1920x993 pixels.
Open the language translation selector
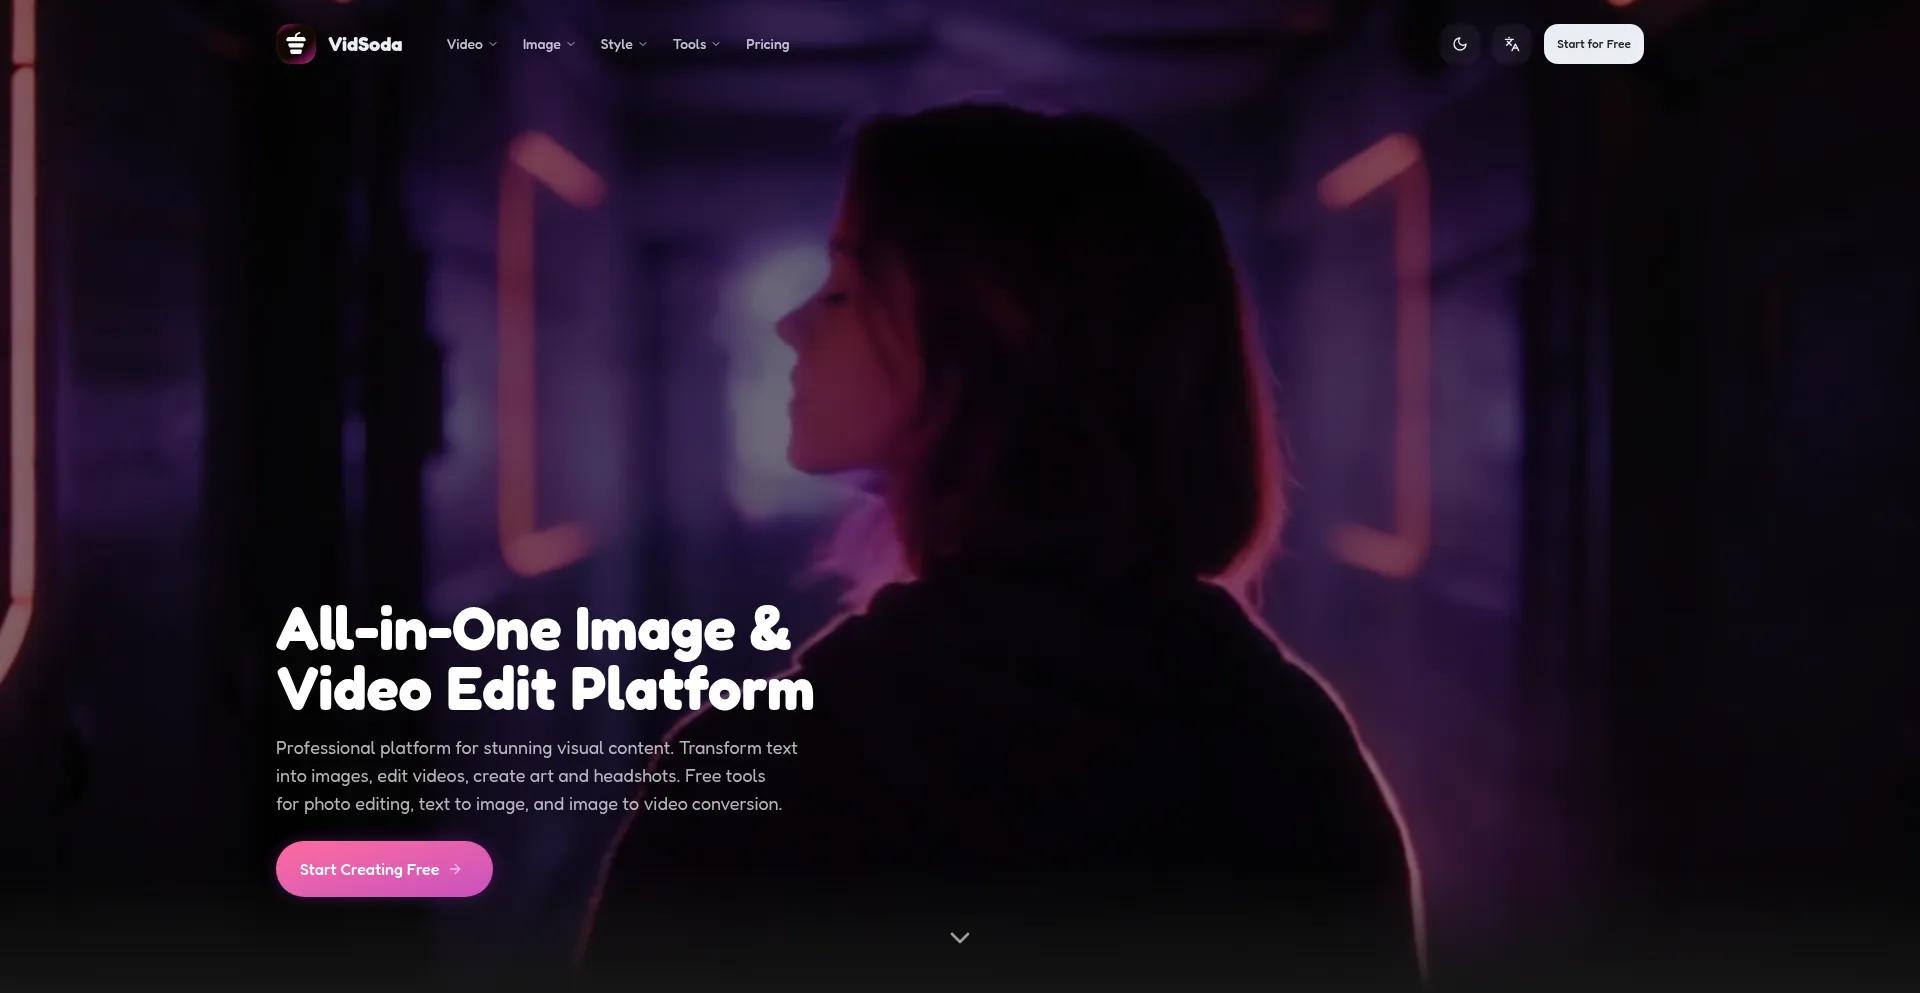(1512, 44)
